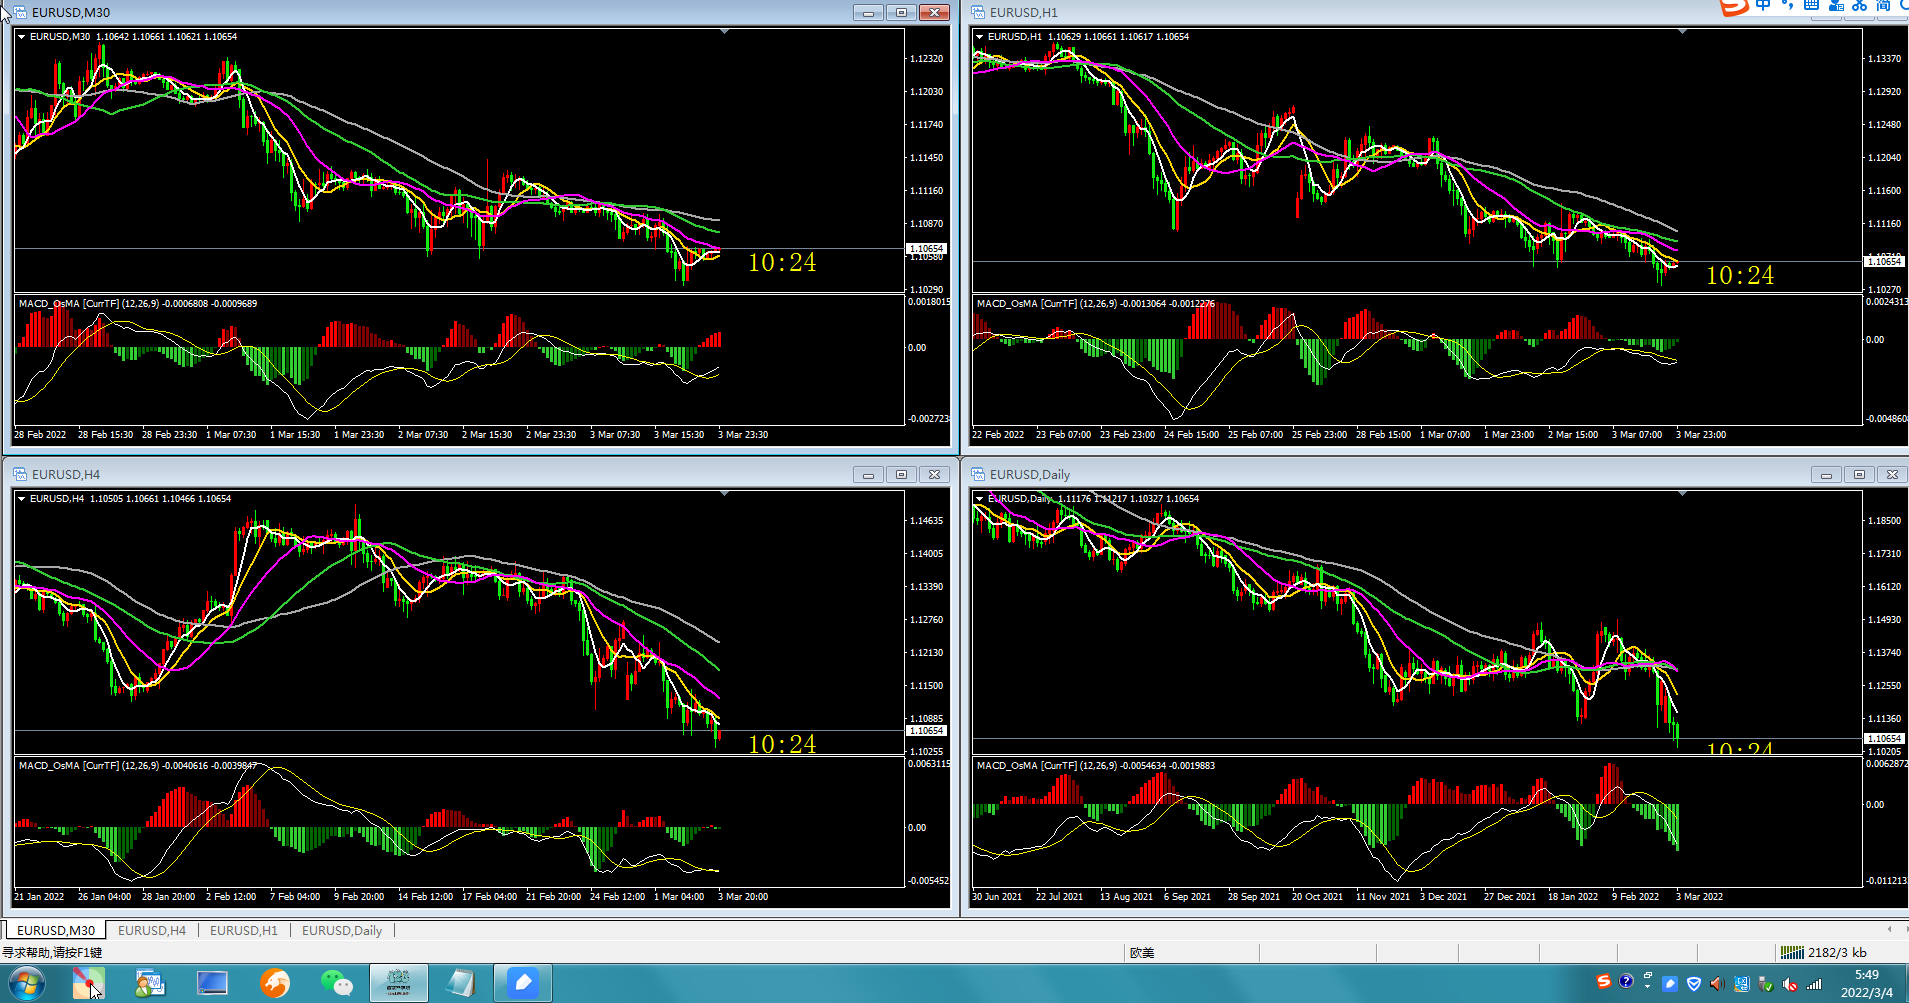Click the Tencent shield tray icon
Screen dimensions: 1909x1003
pyautogui.click(x=1694, y=984)
